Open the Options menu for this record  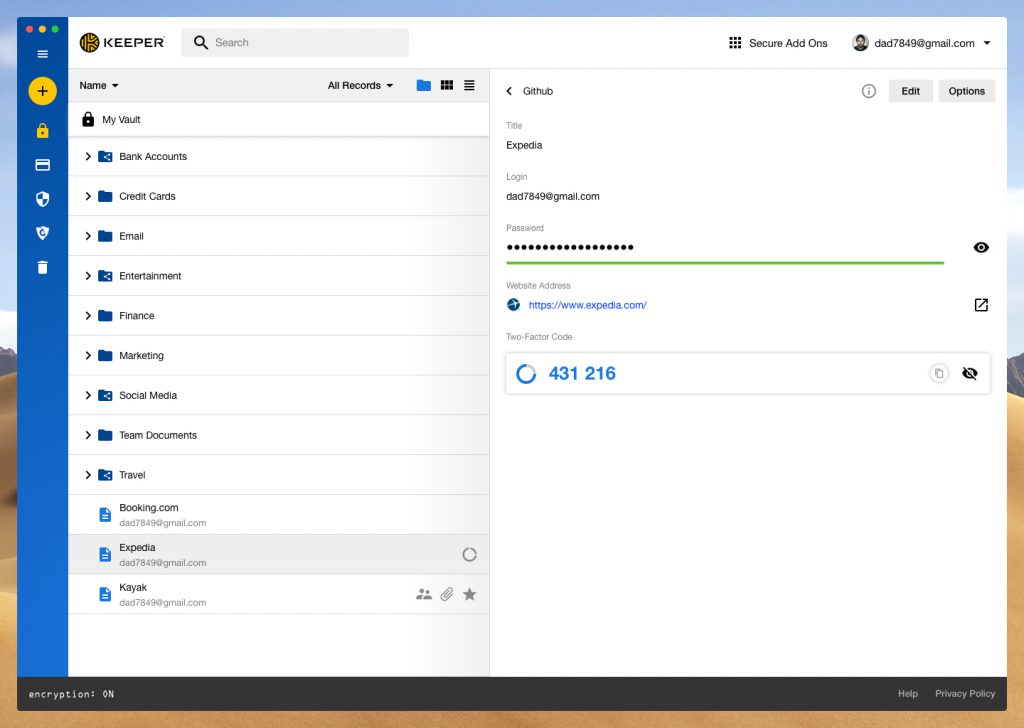966,90
